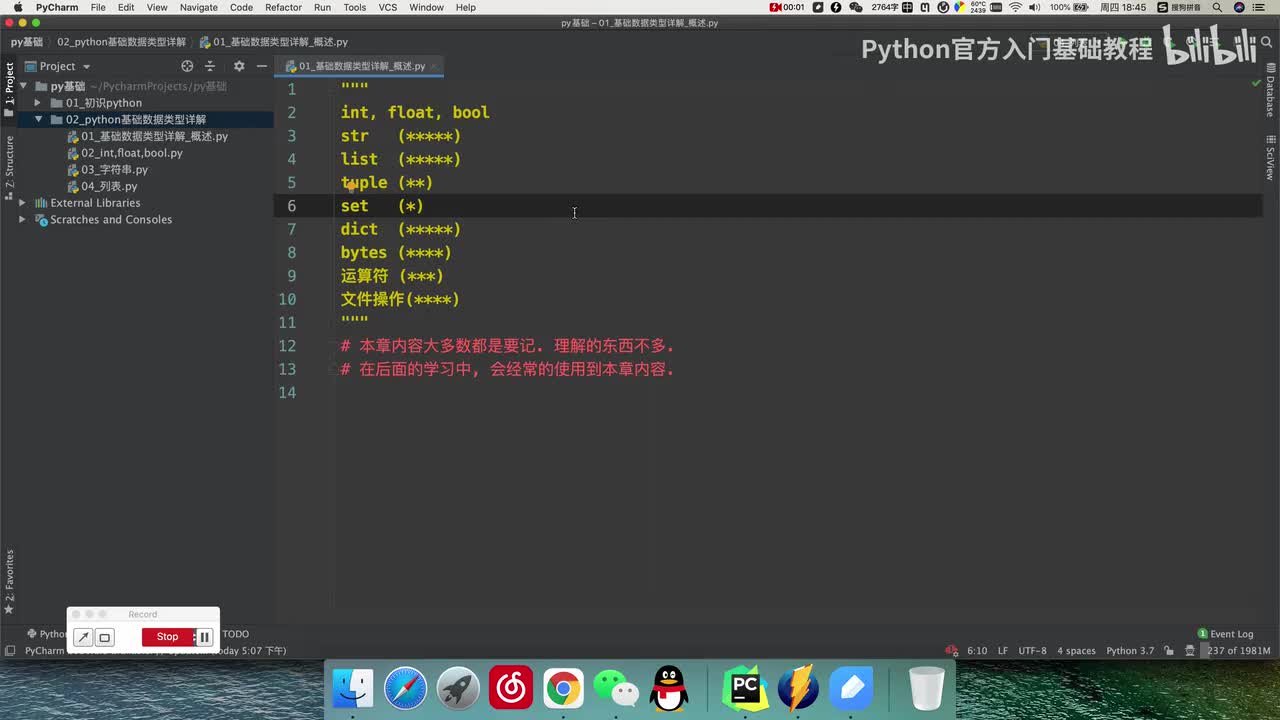Screen dimensions: 1280x720
Task: Pause the recording
Action: (x=204, y=637)
